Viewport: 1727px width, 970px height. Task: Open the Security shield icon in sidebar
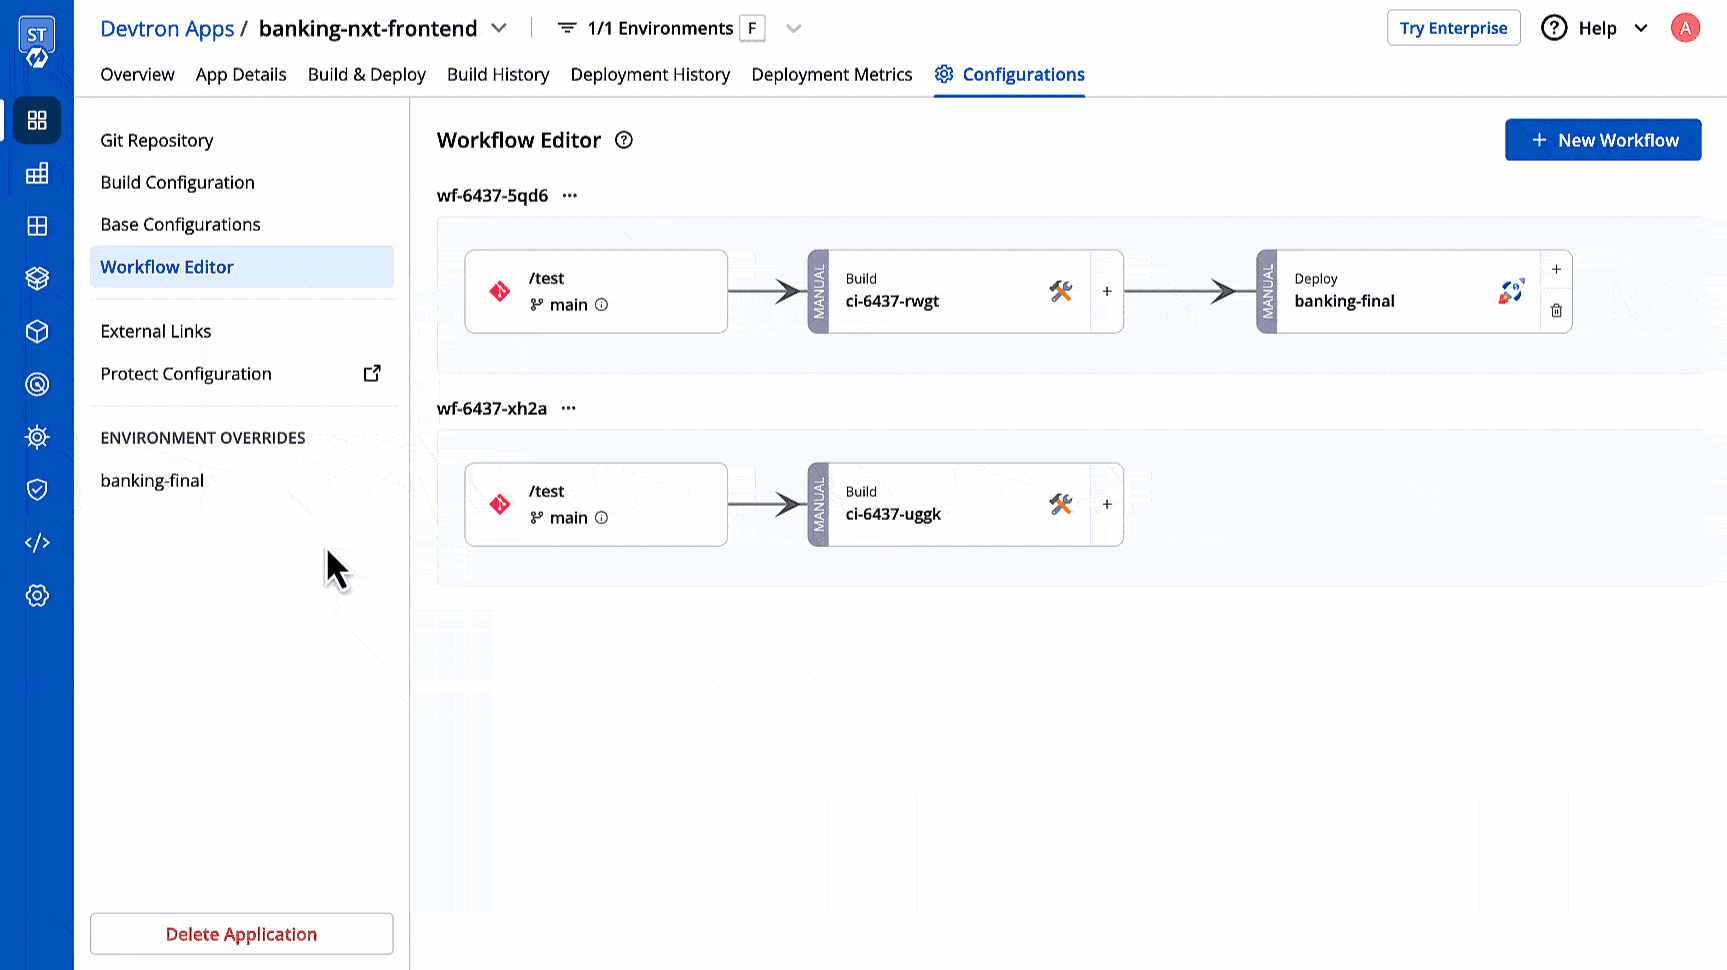(37, 489)
